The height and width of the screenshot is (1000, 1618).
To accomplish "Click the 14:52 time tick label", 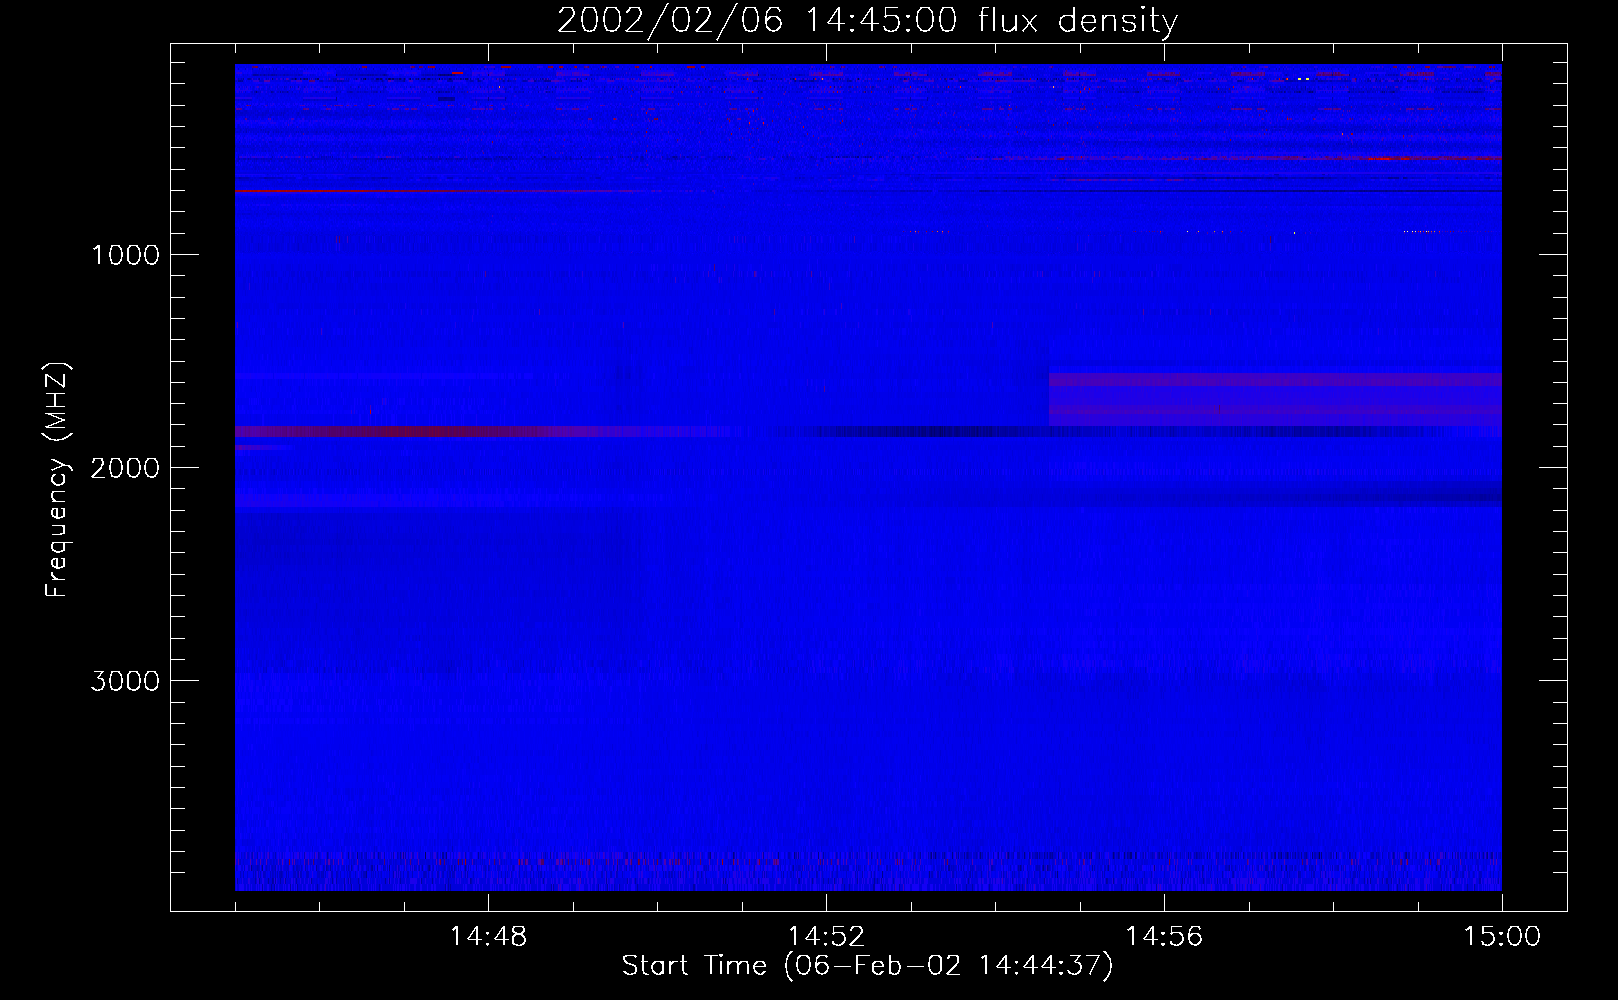I will (x=826, y=937).
